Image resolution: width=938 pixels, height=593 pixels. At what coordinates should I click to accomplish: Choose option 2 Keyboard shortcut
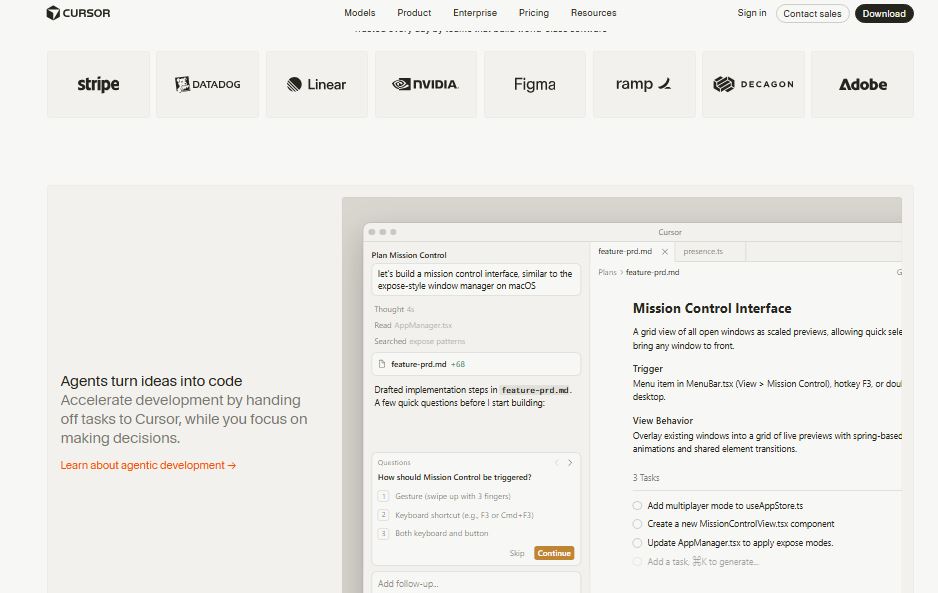[x=456, y=515]
